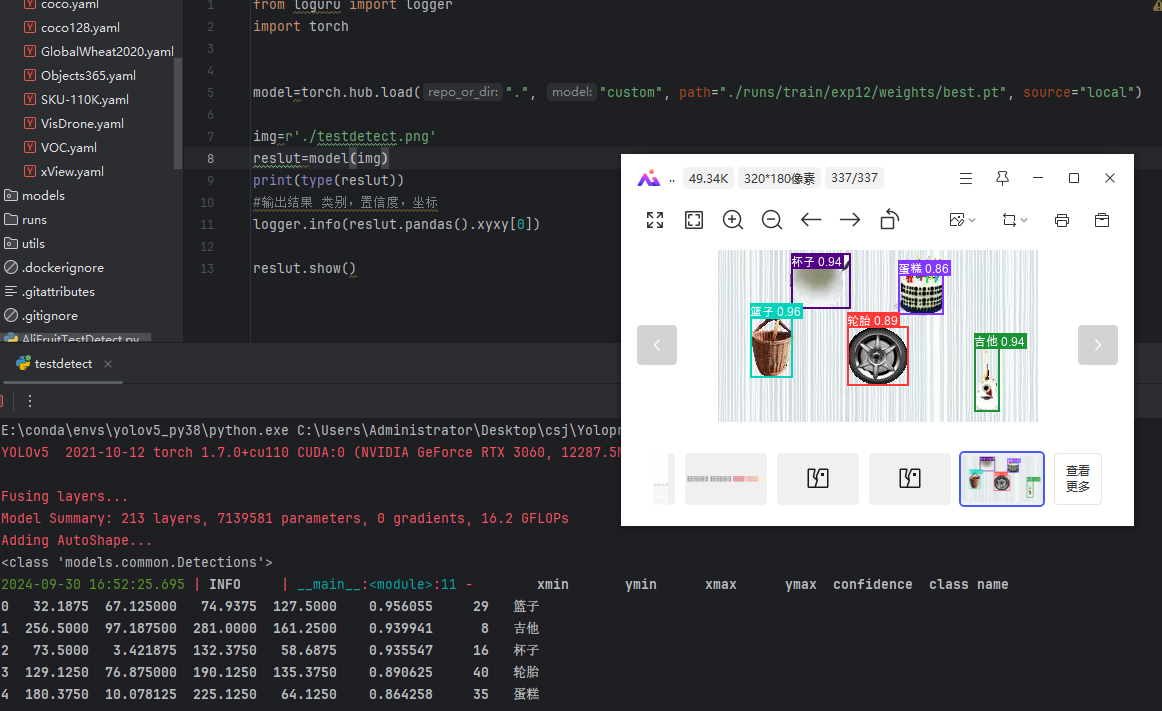This screenshot has width=1162, height=711.
Task: Go to previous image with left arrow icon
Action: coord(811,220)
